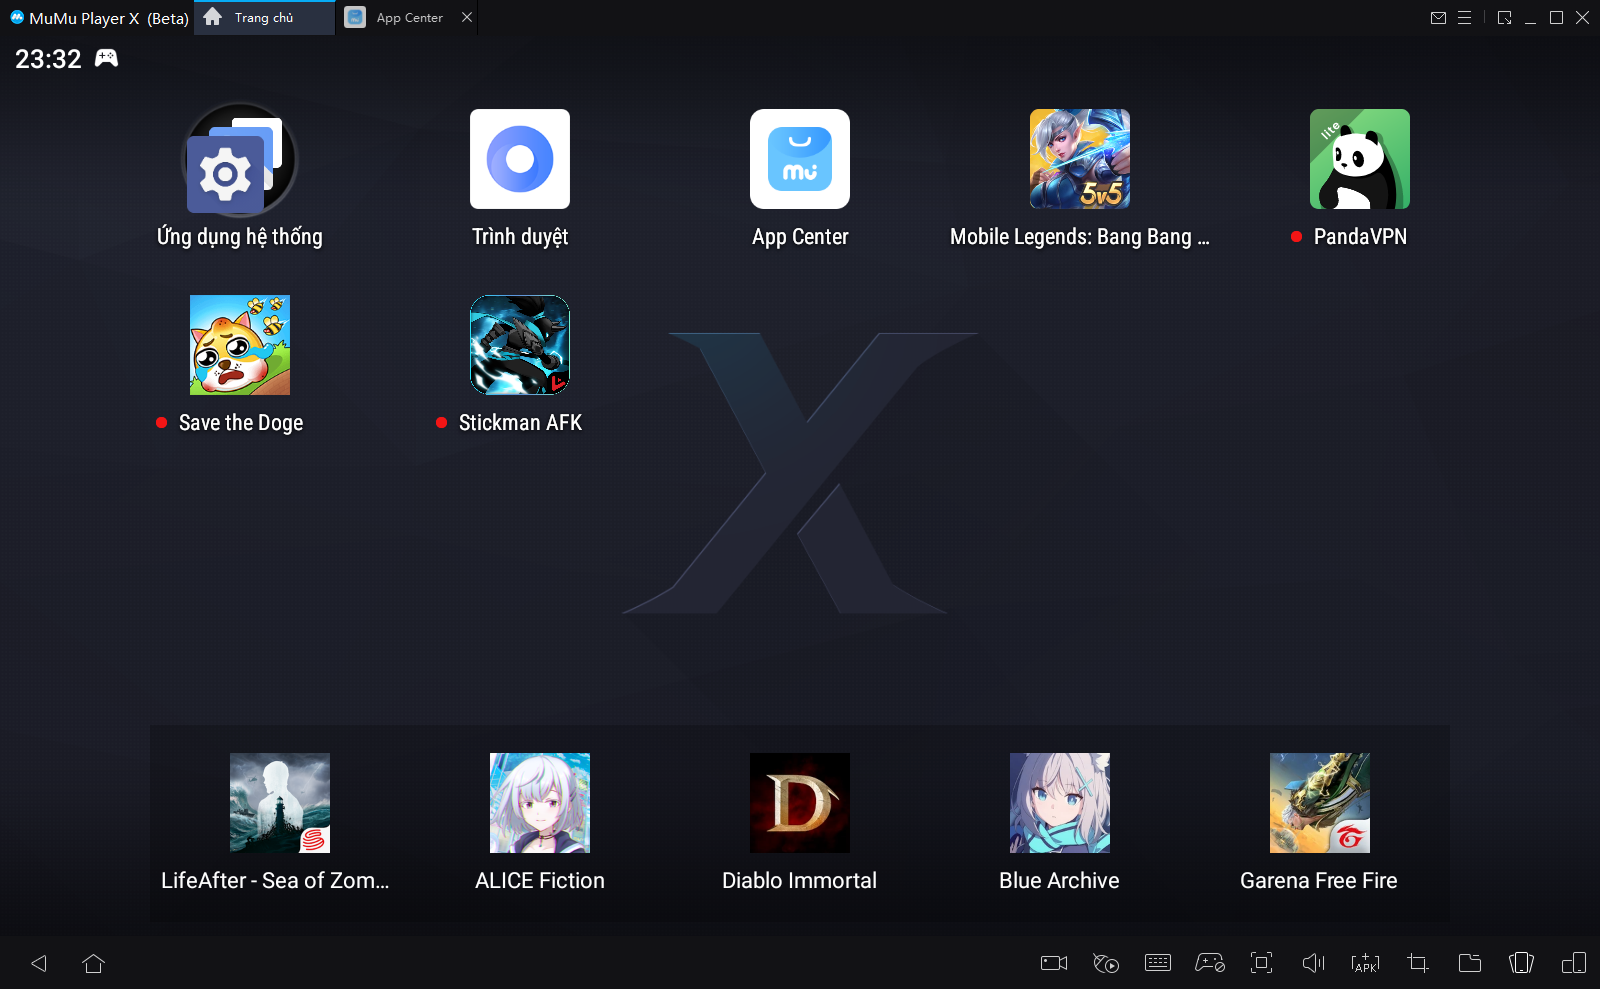The width and height of the screenshot is (1600, 989).
Task: Open the Diablo Immortal recommended game
Action: tap(800, 803)
